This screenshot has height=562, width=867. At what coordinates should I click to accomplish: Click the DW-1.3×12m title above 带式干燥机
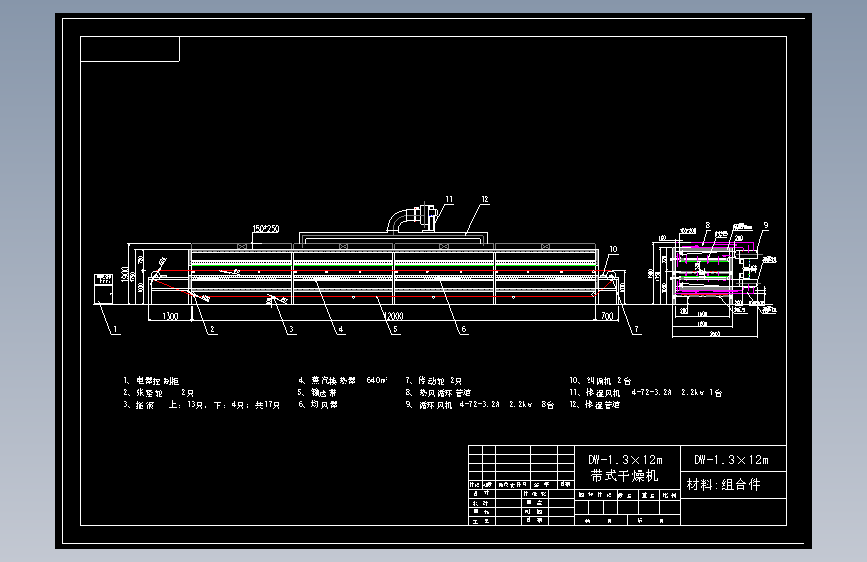625,460
